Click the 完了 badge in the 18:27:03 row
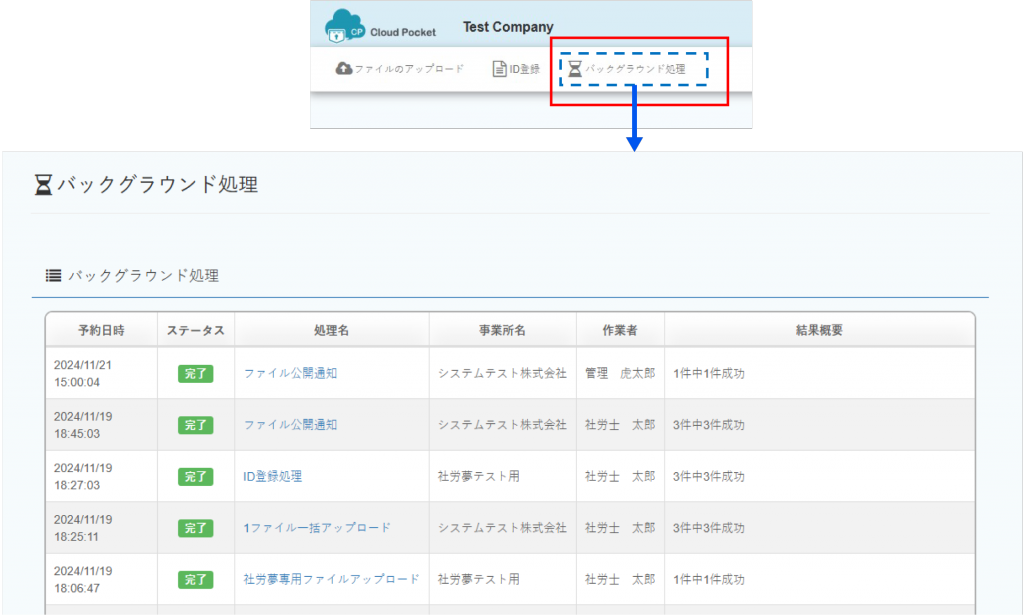The image size is (1024, 615). 195,477
